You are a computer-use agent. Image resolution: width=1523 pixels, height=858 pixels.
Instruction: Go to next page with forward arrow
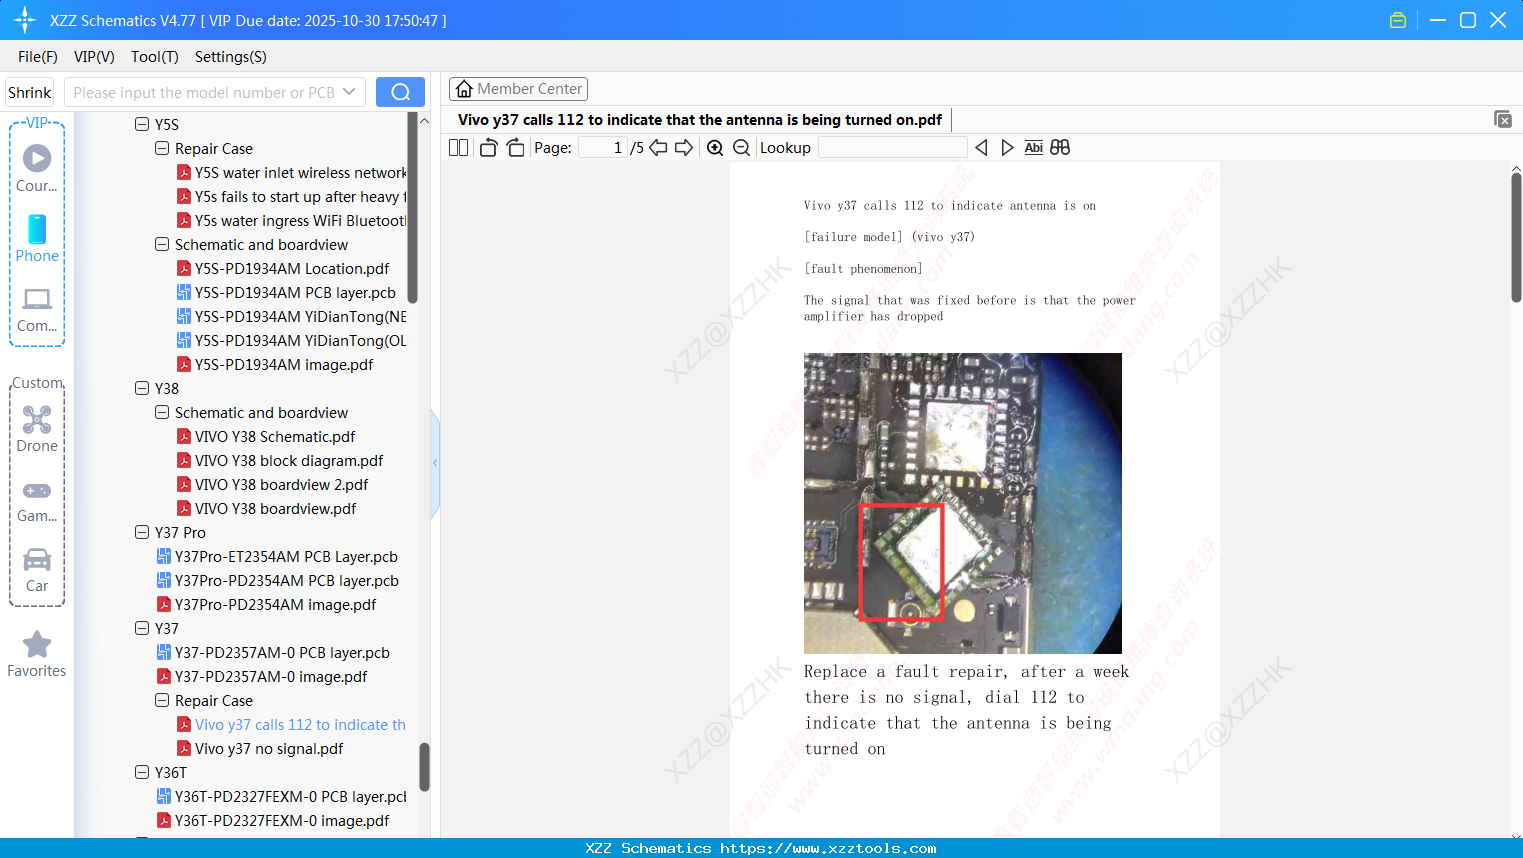pyautogui.click(x=683, y=147)
